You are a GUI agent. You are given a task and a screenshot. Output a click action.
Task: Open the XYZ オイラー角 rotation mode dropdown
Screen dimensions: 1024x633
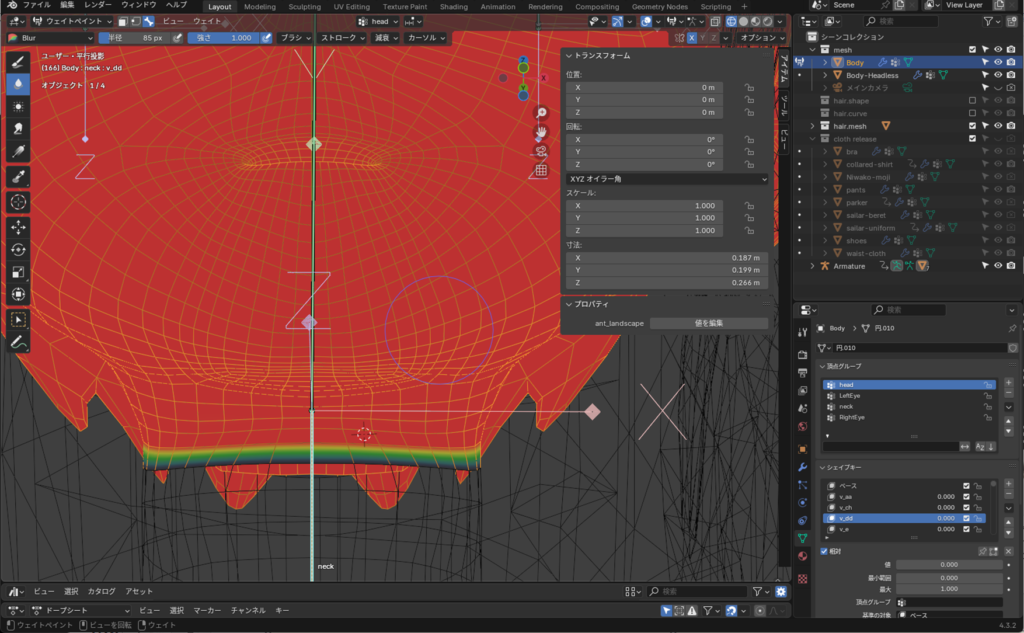(x=665, y=179)
